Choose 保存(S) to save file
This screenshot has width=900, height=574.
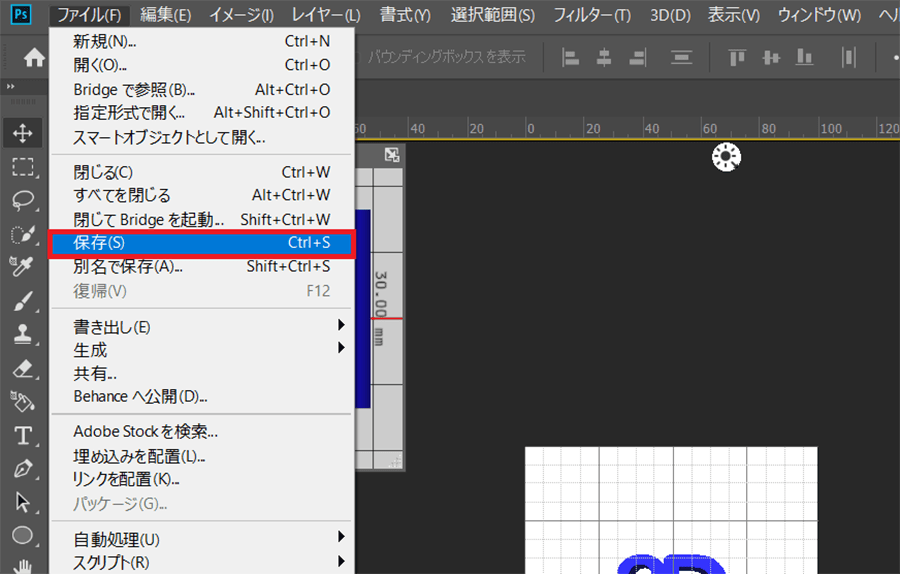pos(201,243)
